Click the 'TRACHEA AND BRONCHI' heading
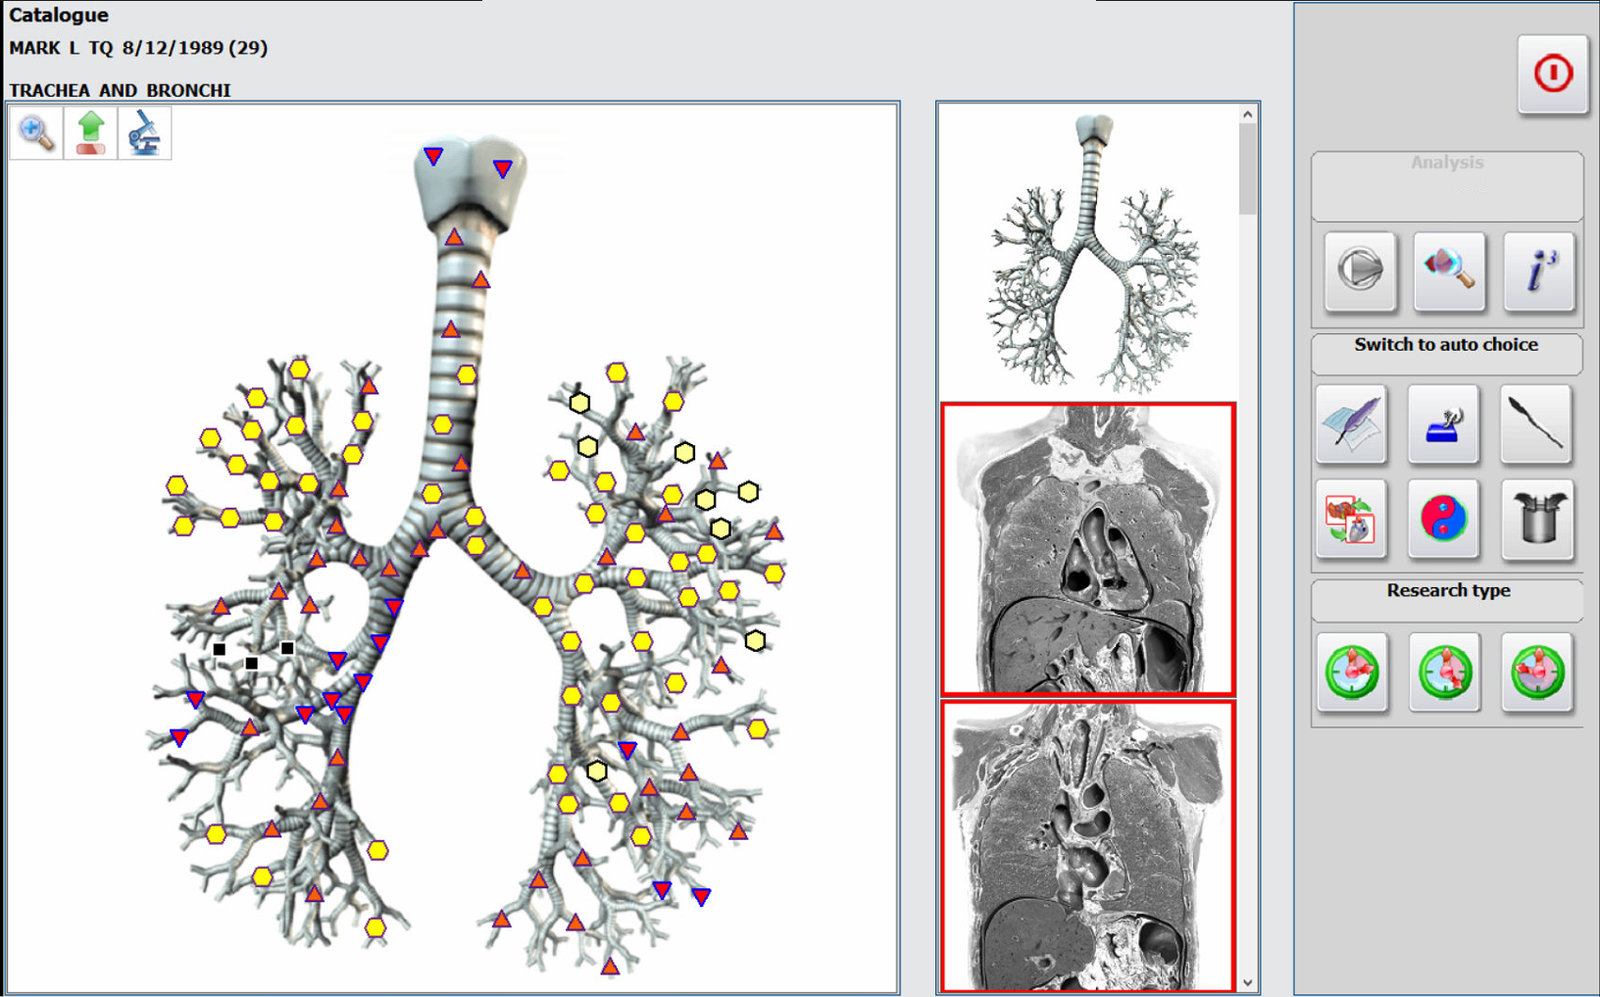 point(120,90)
